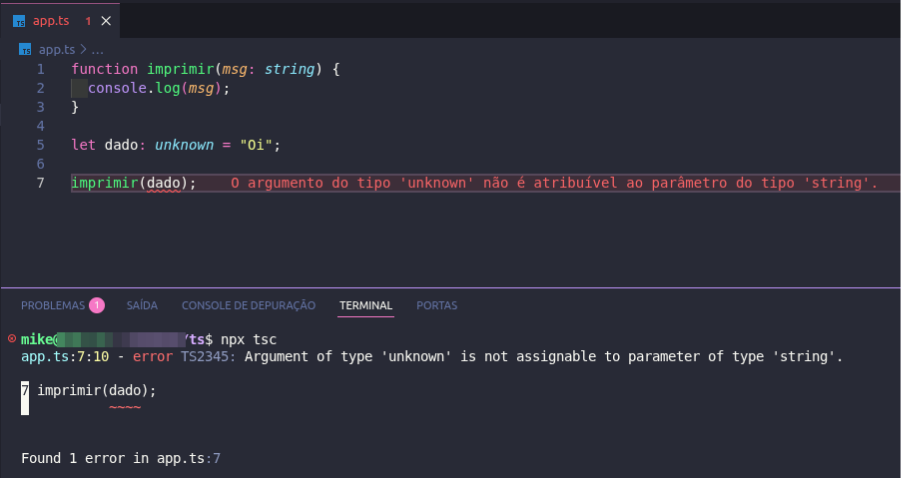Click the 'string' type in the function signature

[290, 70]
